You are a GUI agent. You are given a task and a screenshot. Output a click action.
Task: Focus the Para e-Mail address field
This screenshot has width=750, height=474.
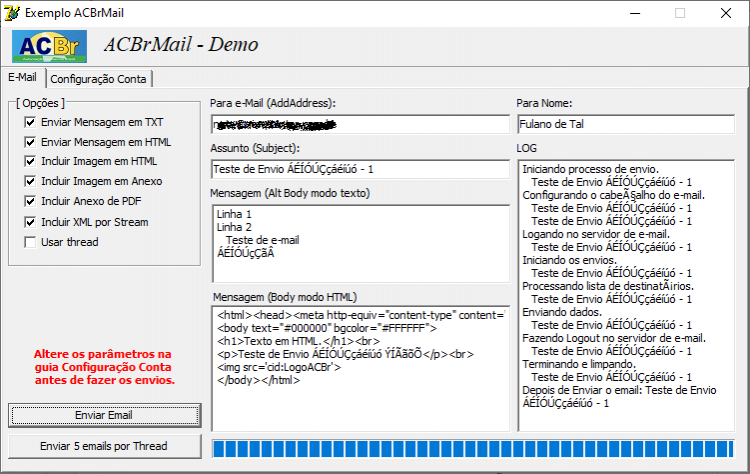[x=360, y=124]
